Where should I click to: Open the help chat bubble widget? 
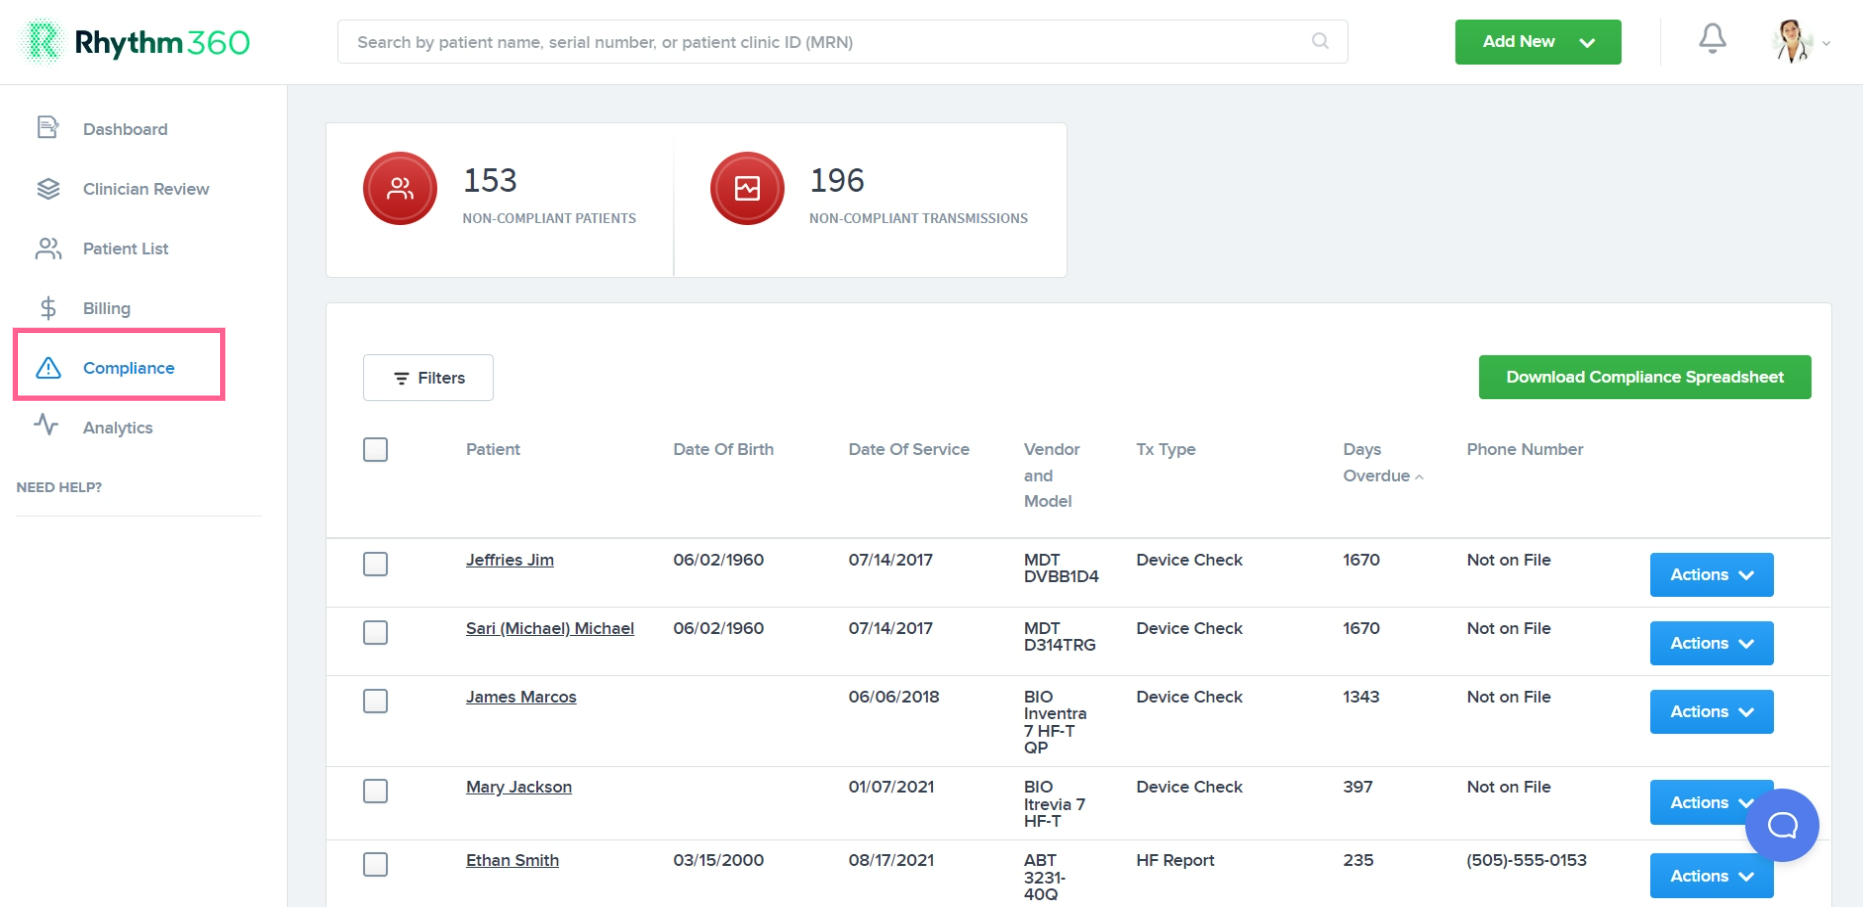tap(1783, 825)
